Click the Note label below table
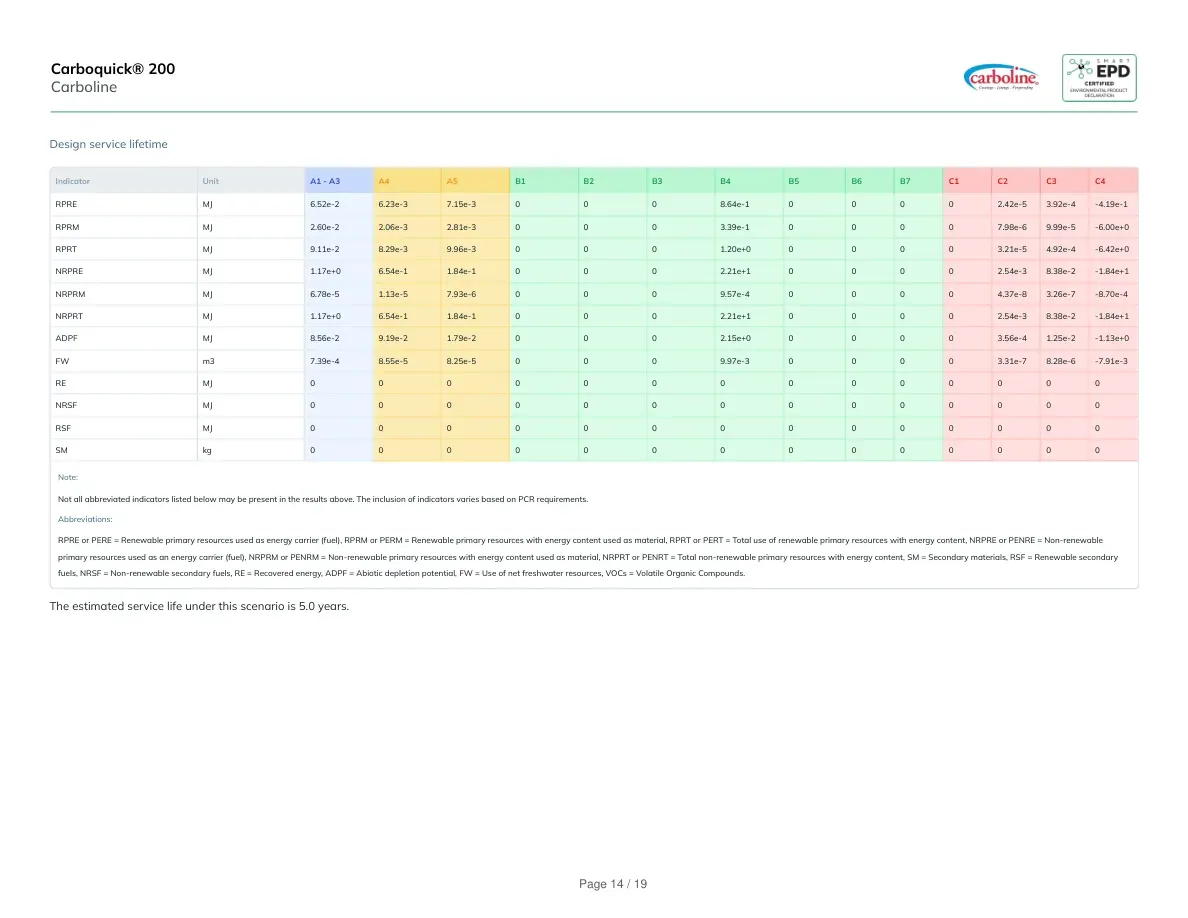Viewport: 1188px width, 918px height. coord(68,477)
